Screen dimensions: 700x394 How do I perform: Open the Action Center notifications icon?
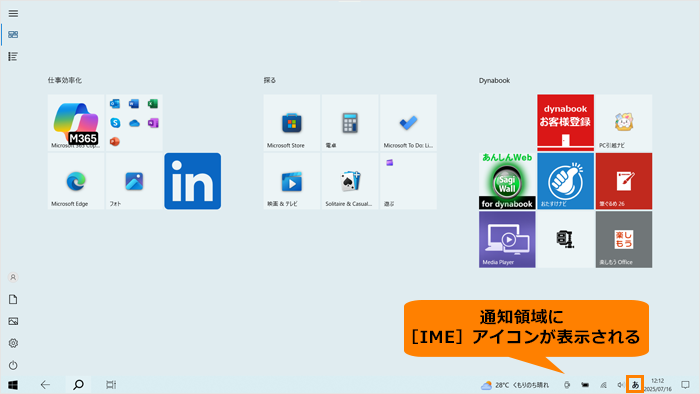coord(685,385)
